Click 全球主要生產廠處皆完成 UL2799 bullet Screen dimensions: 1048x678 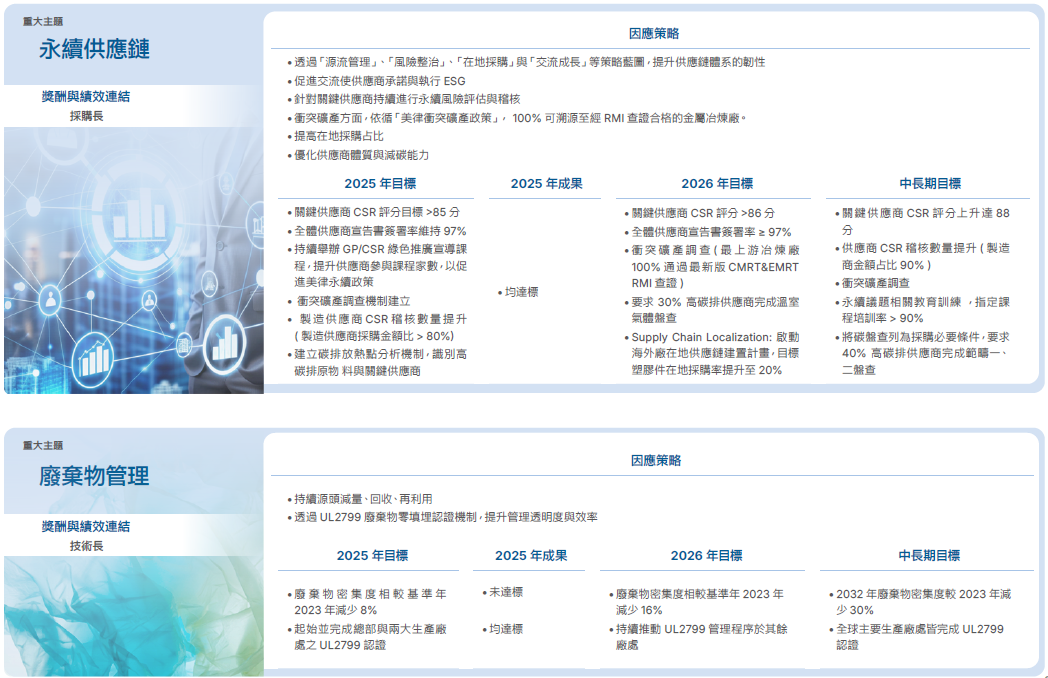(916, 637)
